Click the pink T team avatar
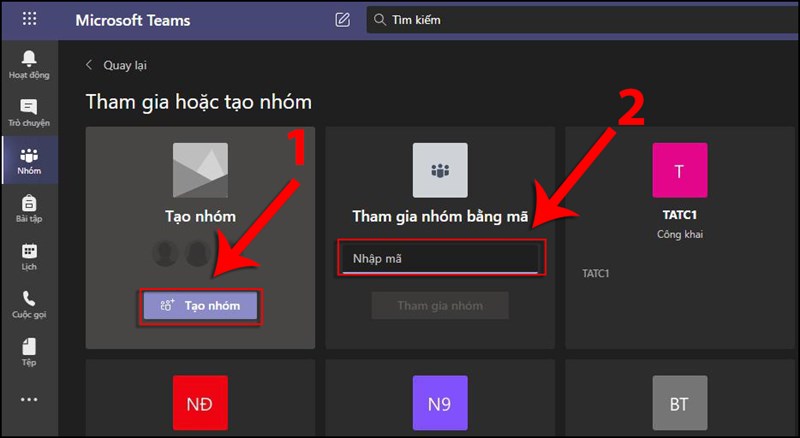The image size is (800, 438). [x=679, y=170]
